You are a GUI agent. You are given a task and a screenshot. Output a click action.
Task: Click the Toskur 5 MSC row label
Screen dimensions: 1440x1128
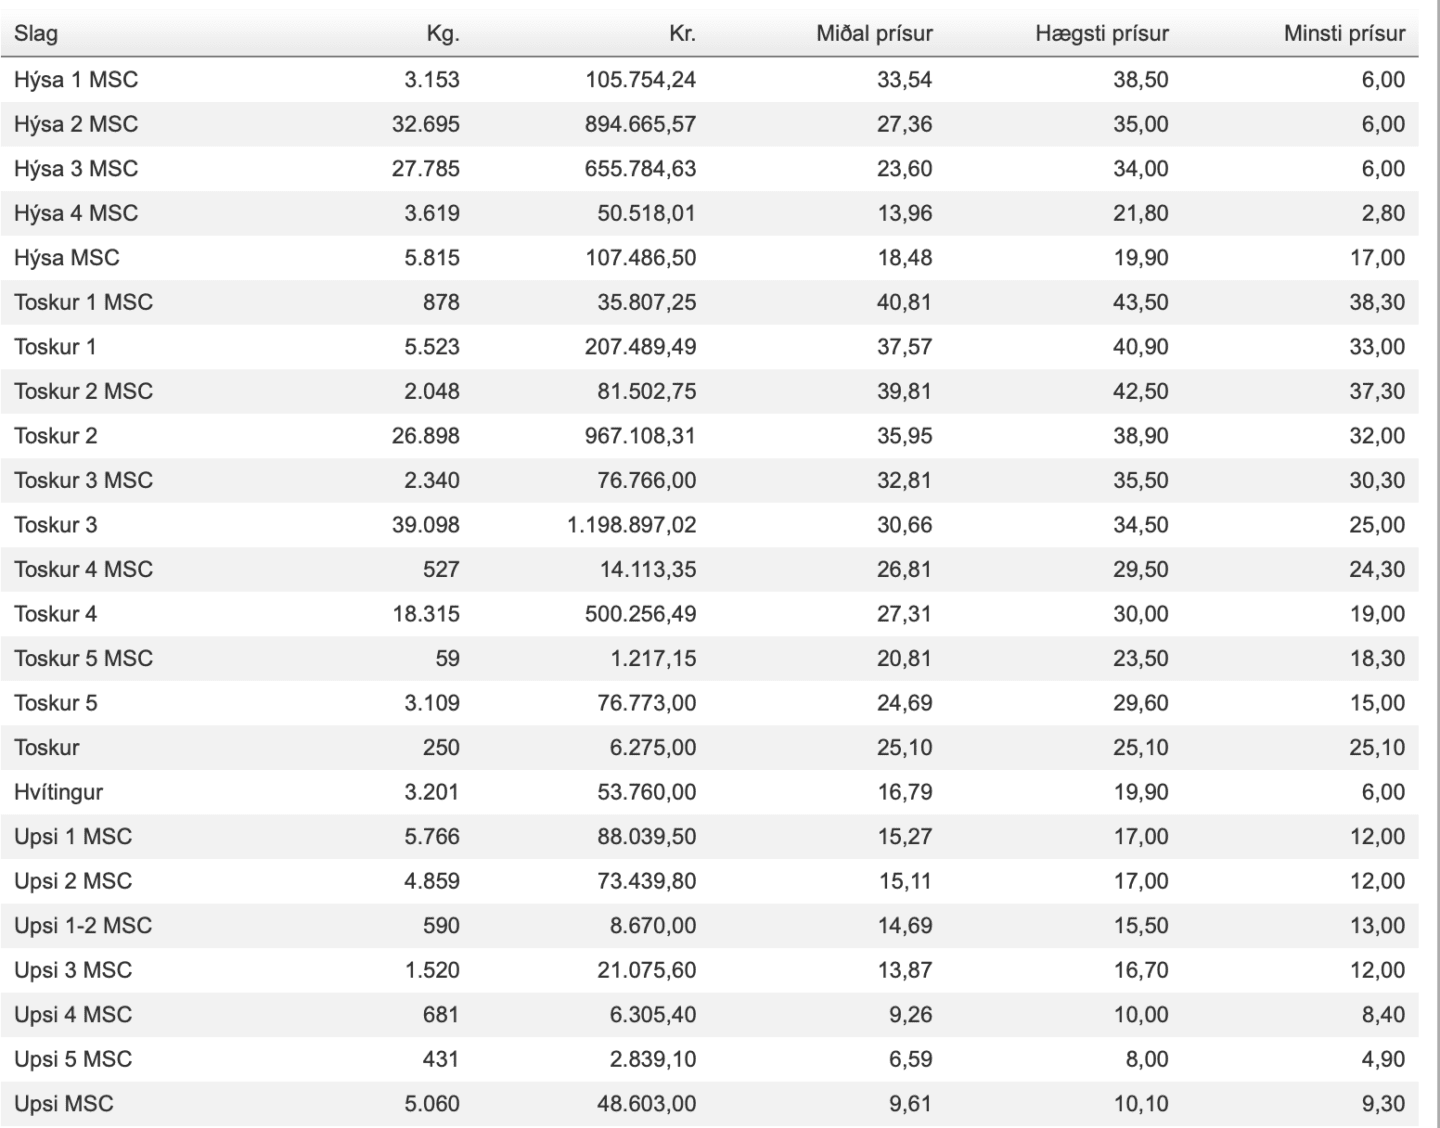pyautogui.click(x=84, y=659)
